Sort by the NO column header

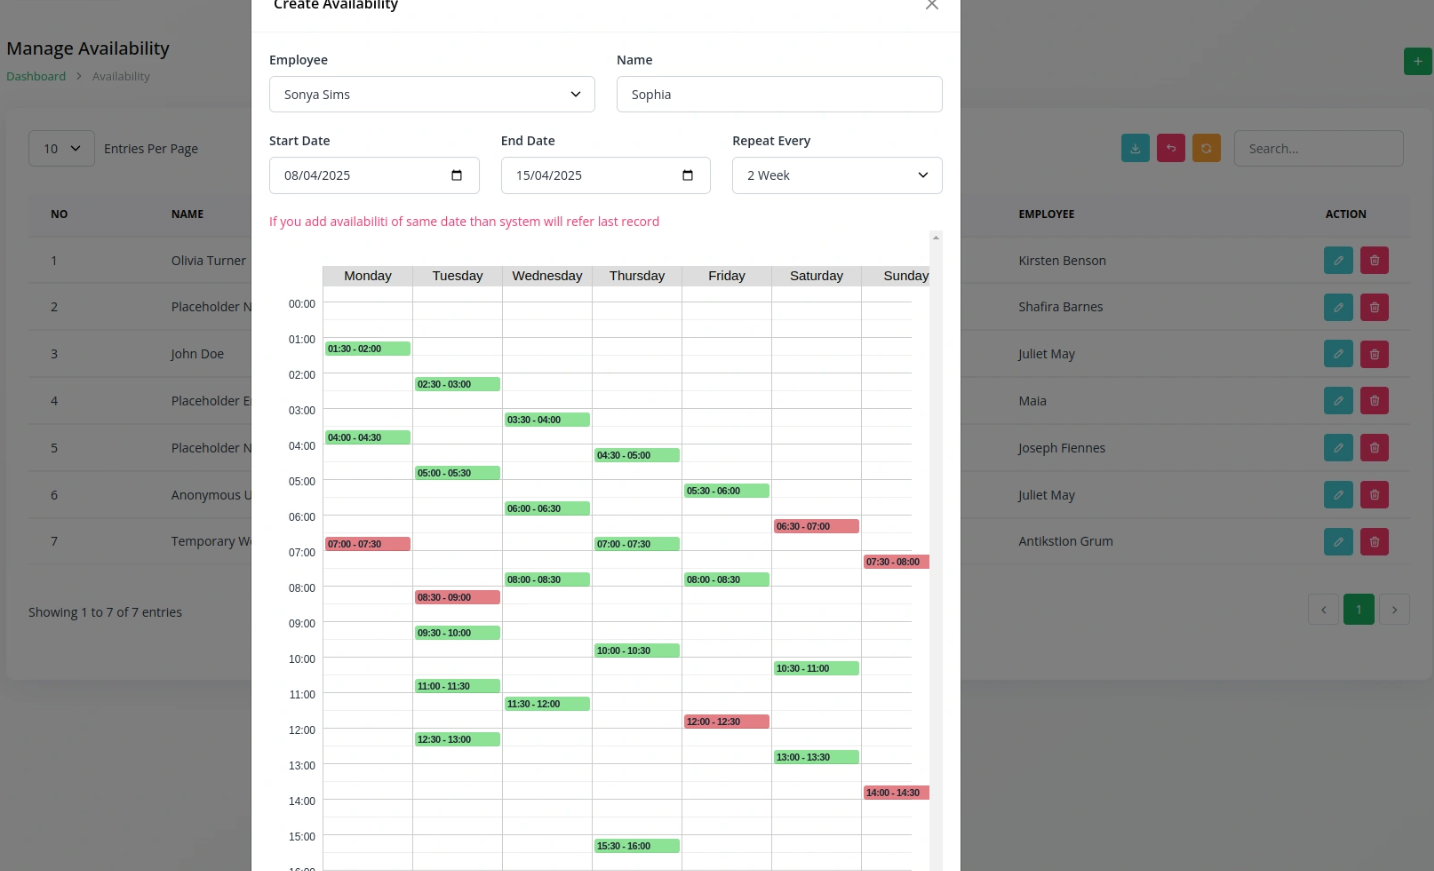tap(59, 214)
